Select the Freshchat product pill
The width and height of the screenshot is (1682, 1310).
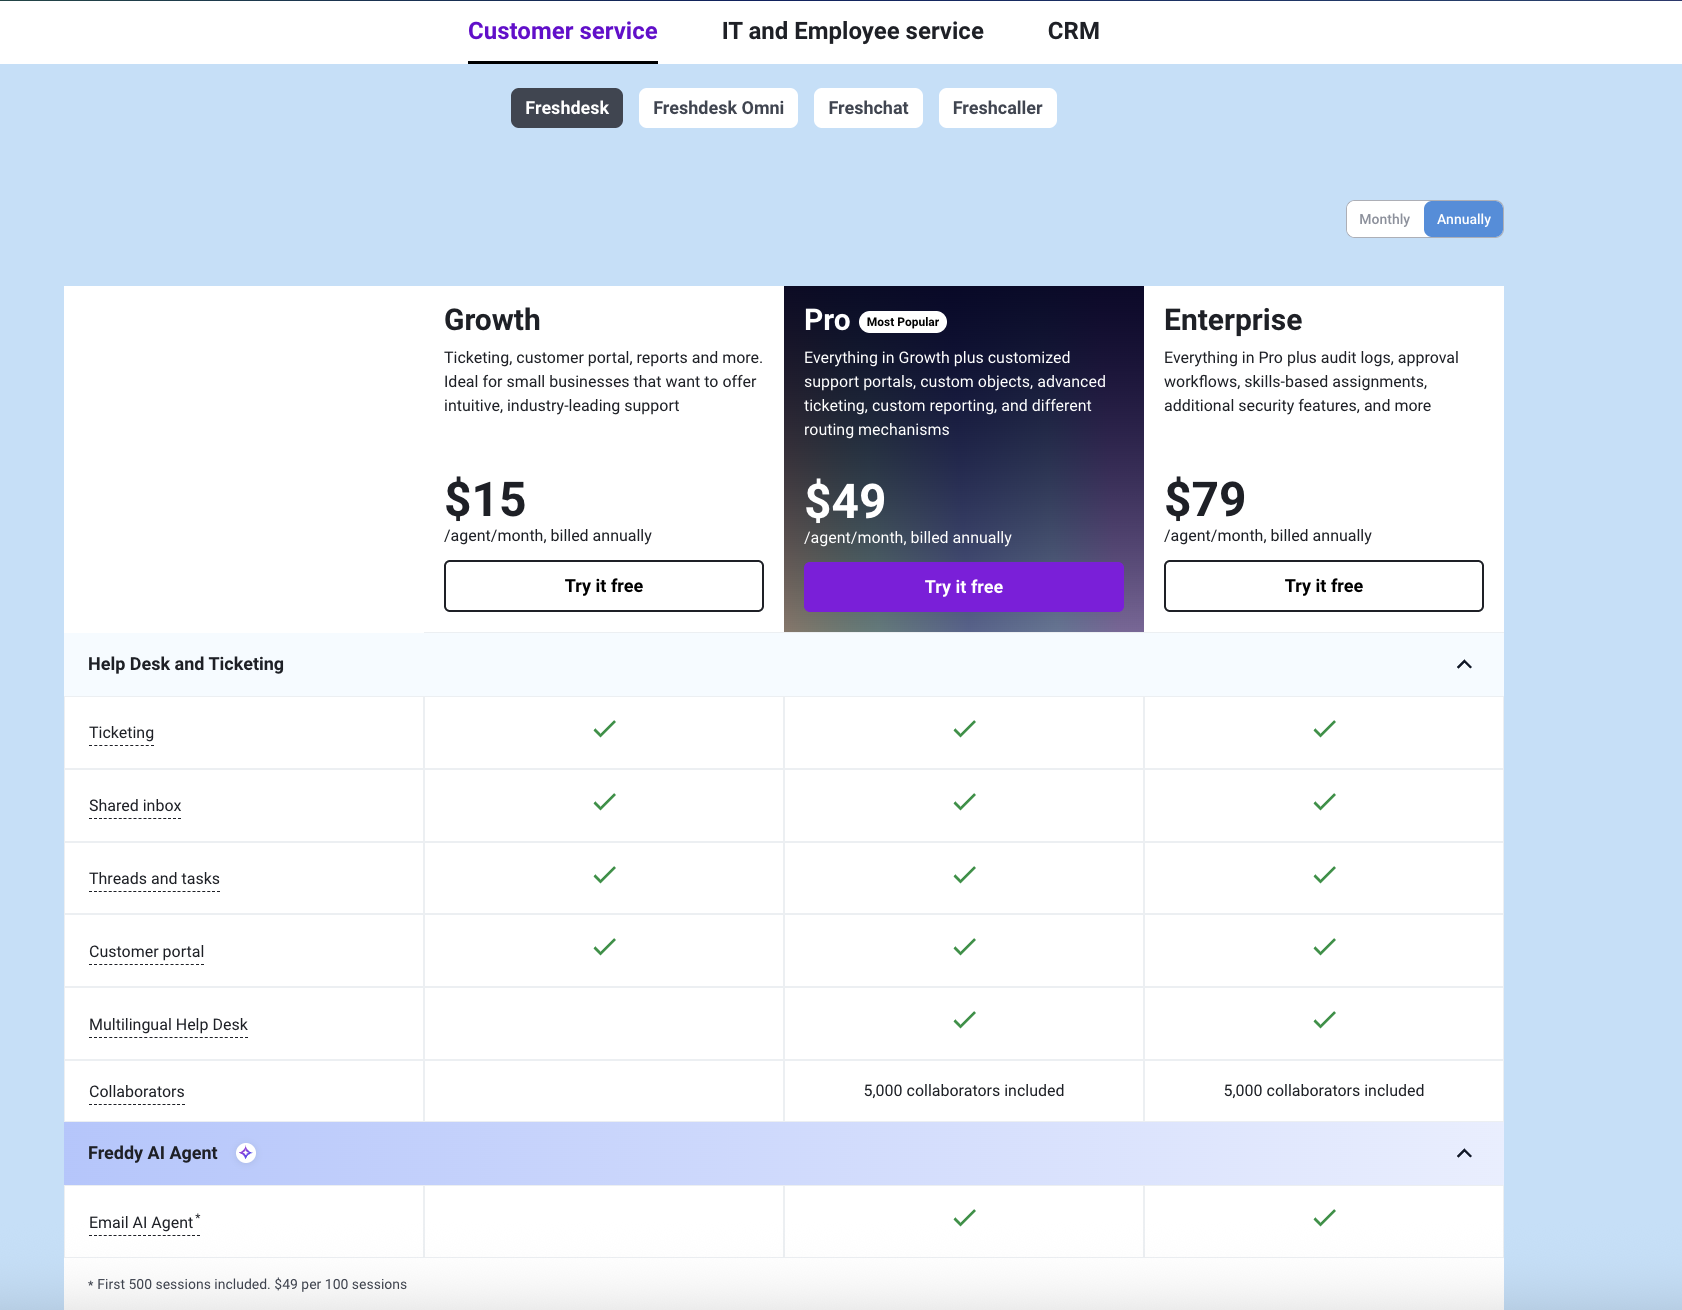point(868,108)
